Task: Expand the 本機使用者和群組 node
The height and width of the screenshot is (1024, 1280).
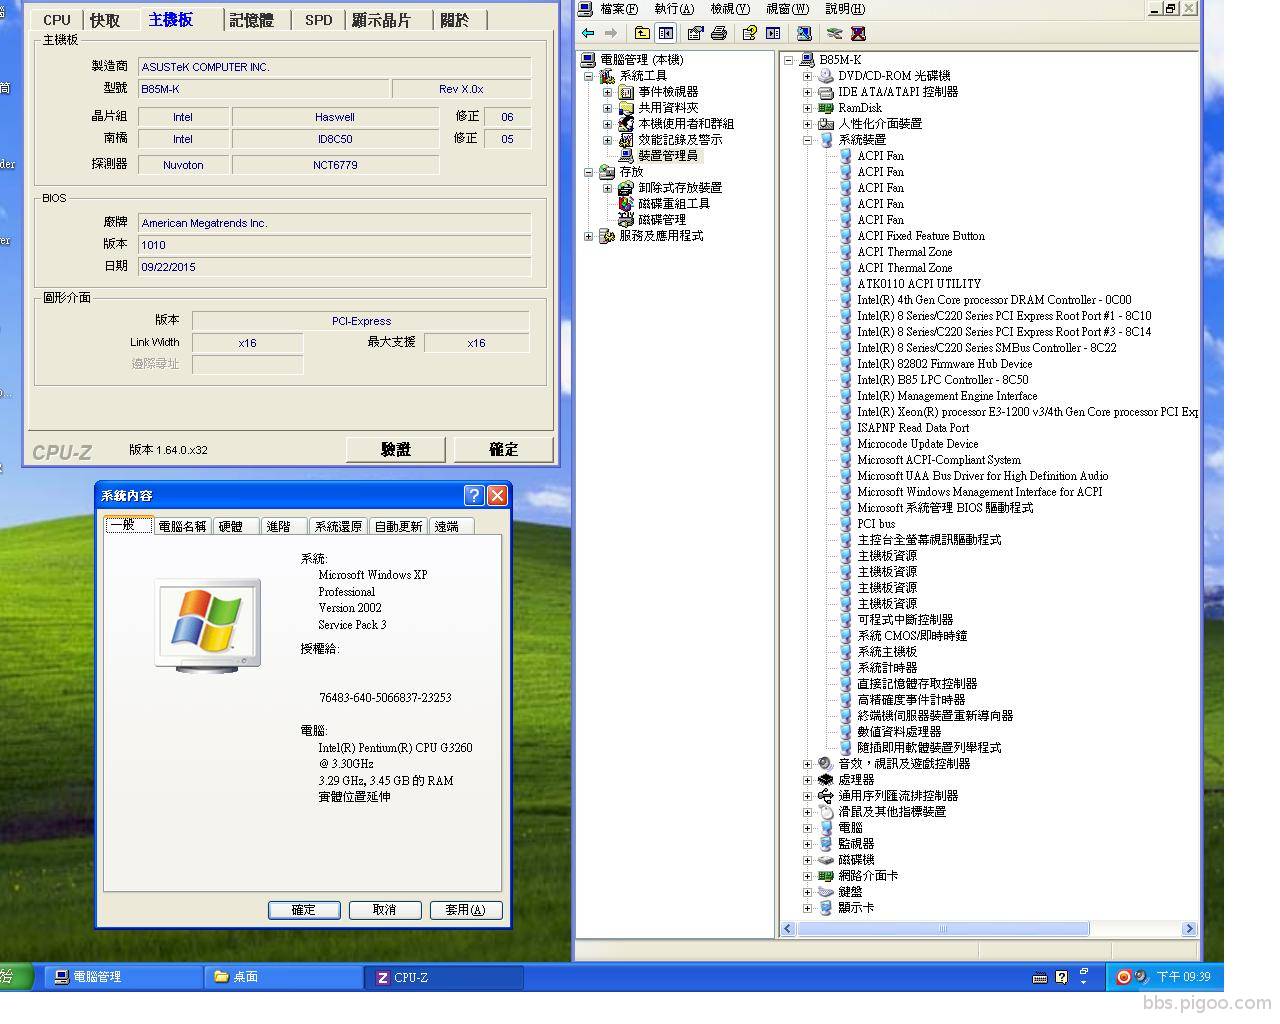Action: click(607, 124)
